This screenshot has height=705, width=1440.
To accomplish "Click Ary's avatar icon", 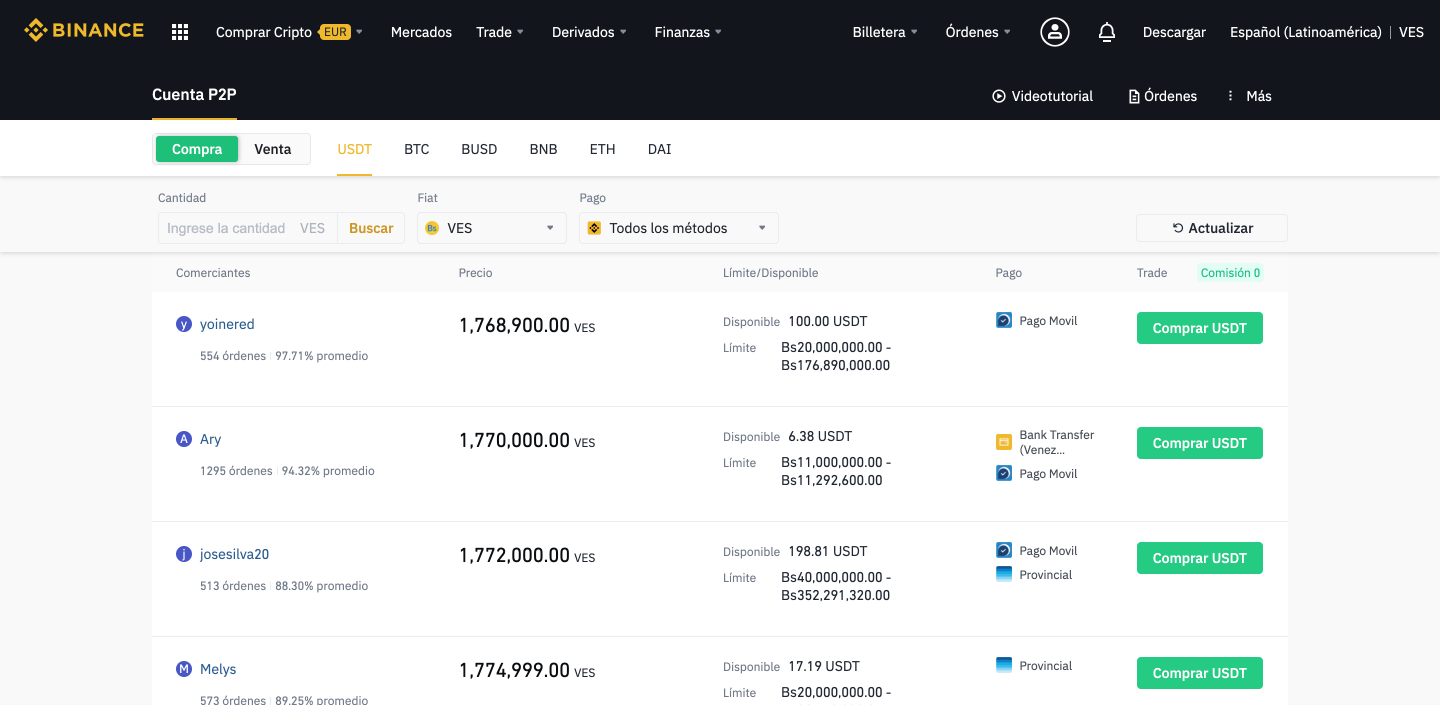I will pyautogui.click(x=183, y=439).
